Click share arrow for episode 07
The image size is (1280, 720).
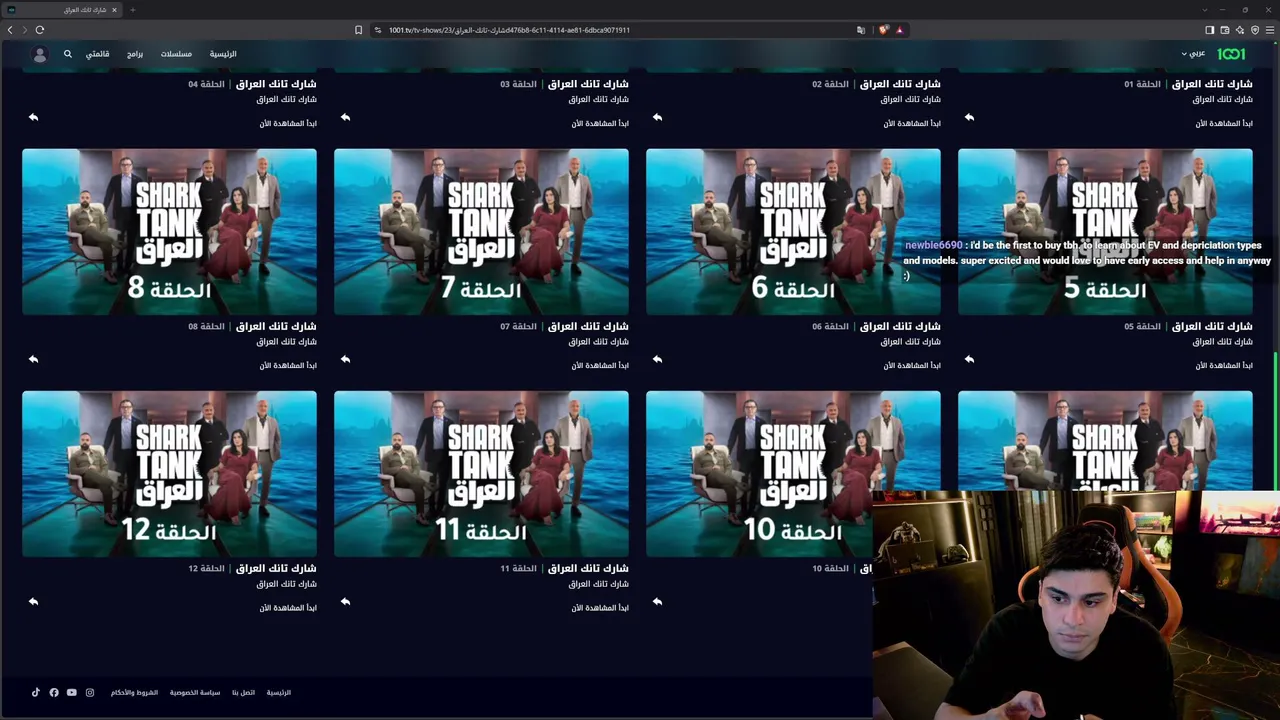[345, 359]
